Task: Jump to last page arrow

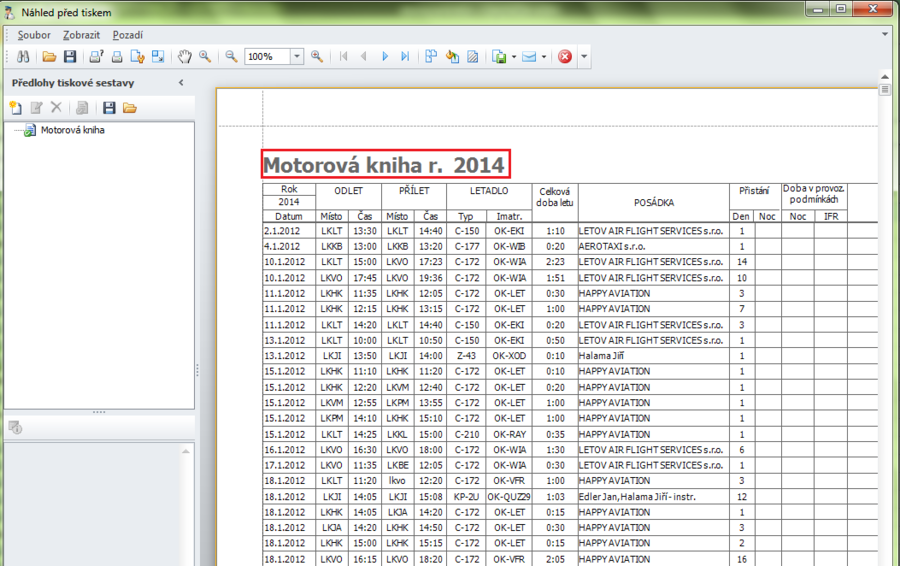Action: (x=405, y=57)
